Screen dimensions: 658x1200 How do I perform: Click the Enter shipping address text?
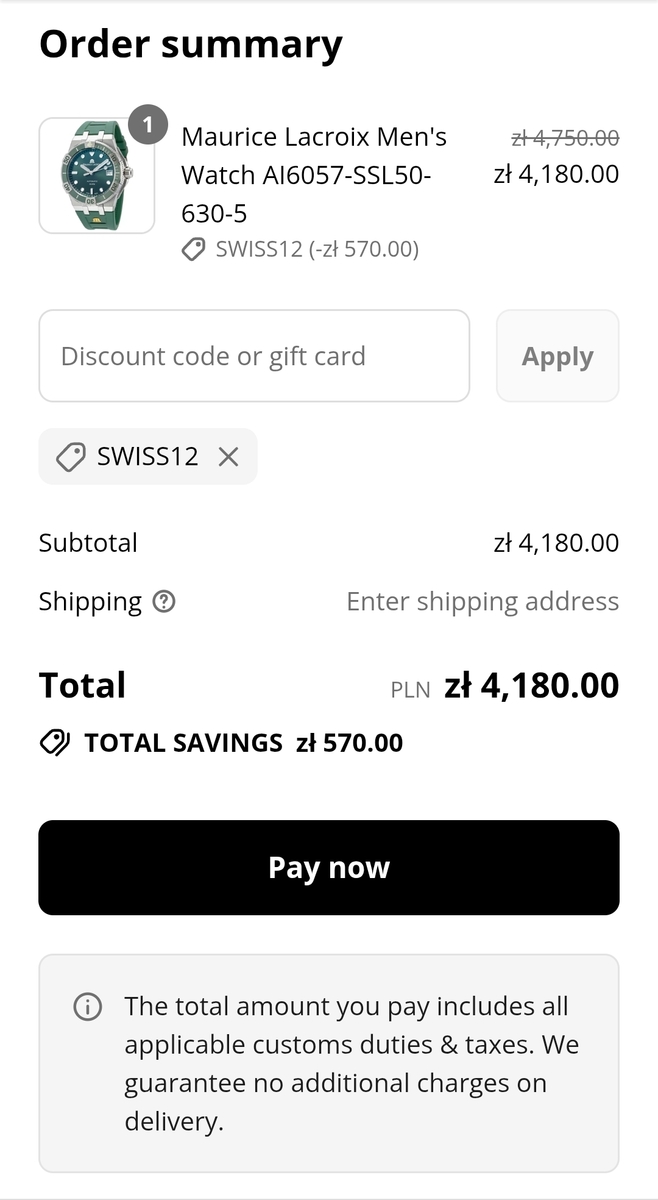coord(482,601)
